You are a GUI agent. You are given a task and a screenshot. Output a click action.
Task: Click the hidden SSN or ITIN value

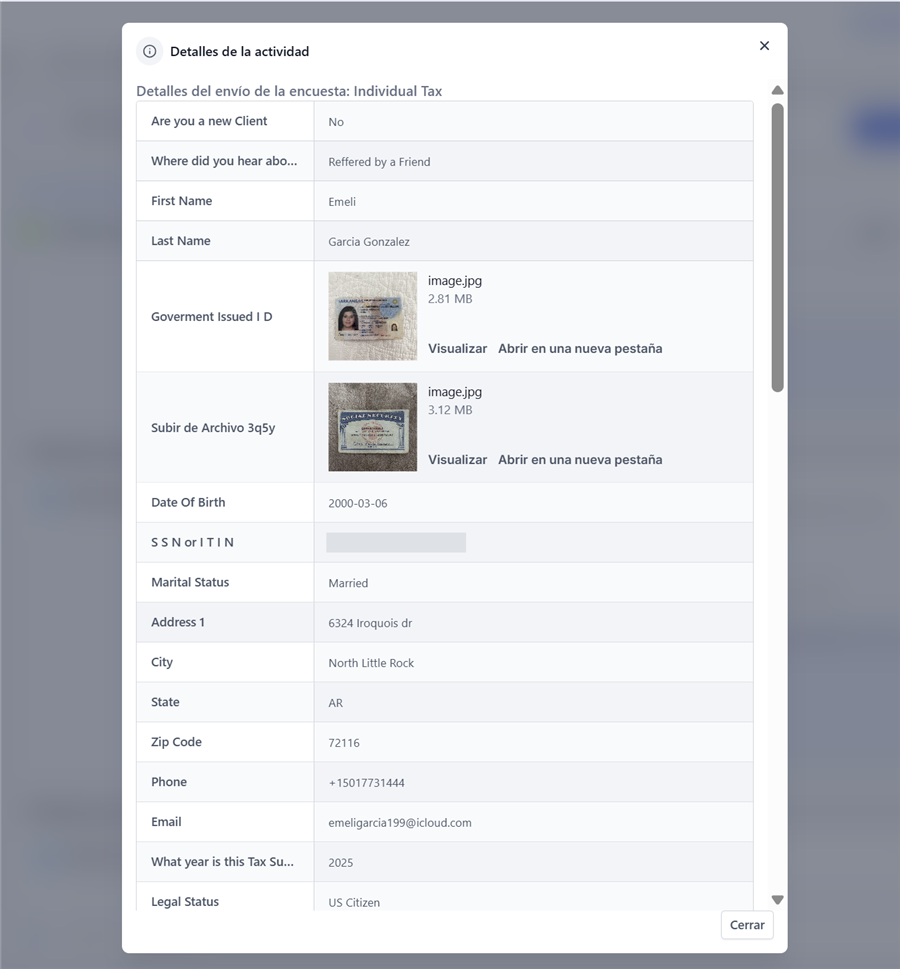click(x=396, y=543)
